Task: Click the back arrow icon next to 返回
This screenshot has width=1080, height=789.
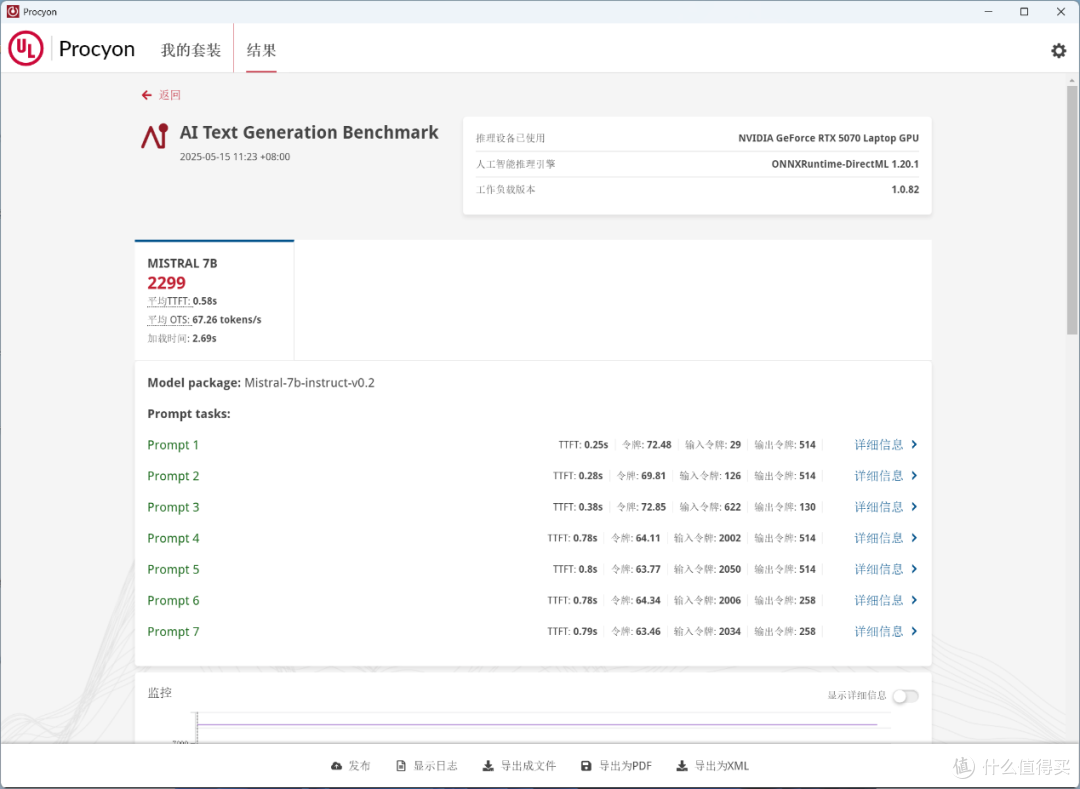Action: pyautogui.click(x=147, y=95)
